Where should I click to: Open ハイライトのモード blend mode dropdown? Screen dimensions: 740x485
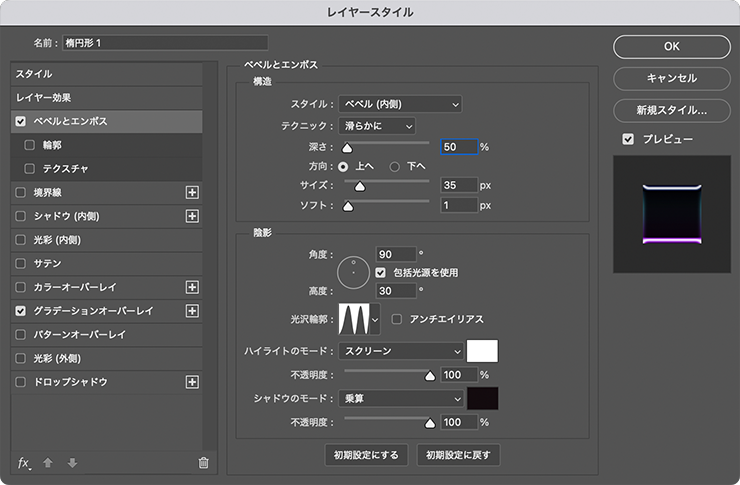click(x=402, y=351)
